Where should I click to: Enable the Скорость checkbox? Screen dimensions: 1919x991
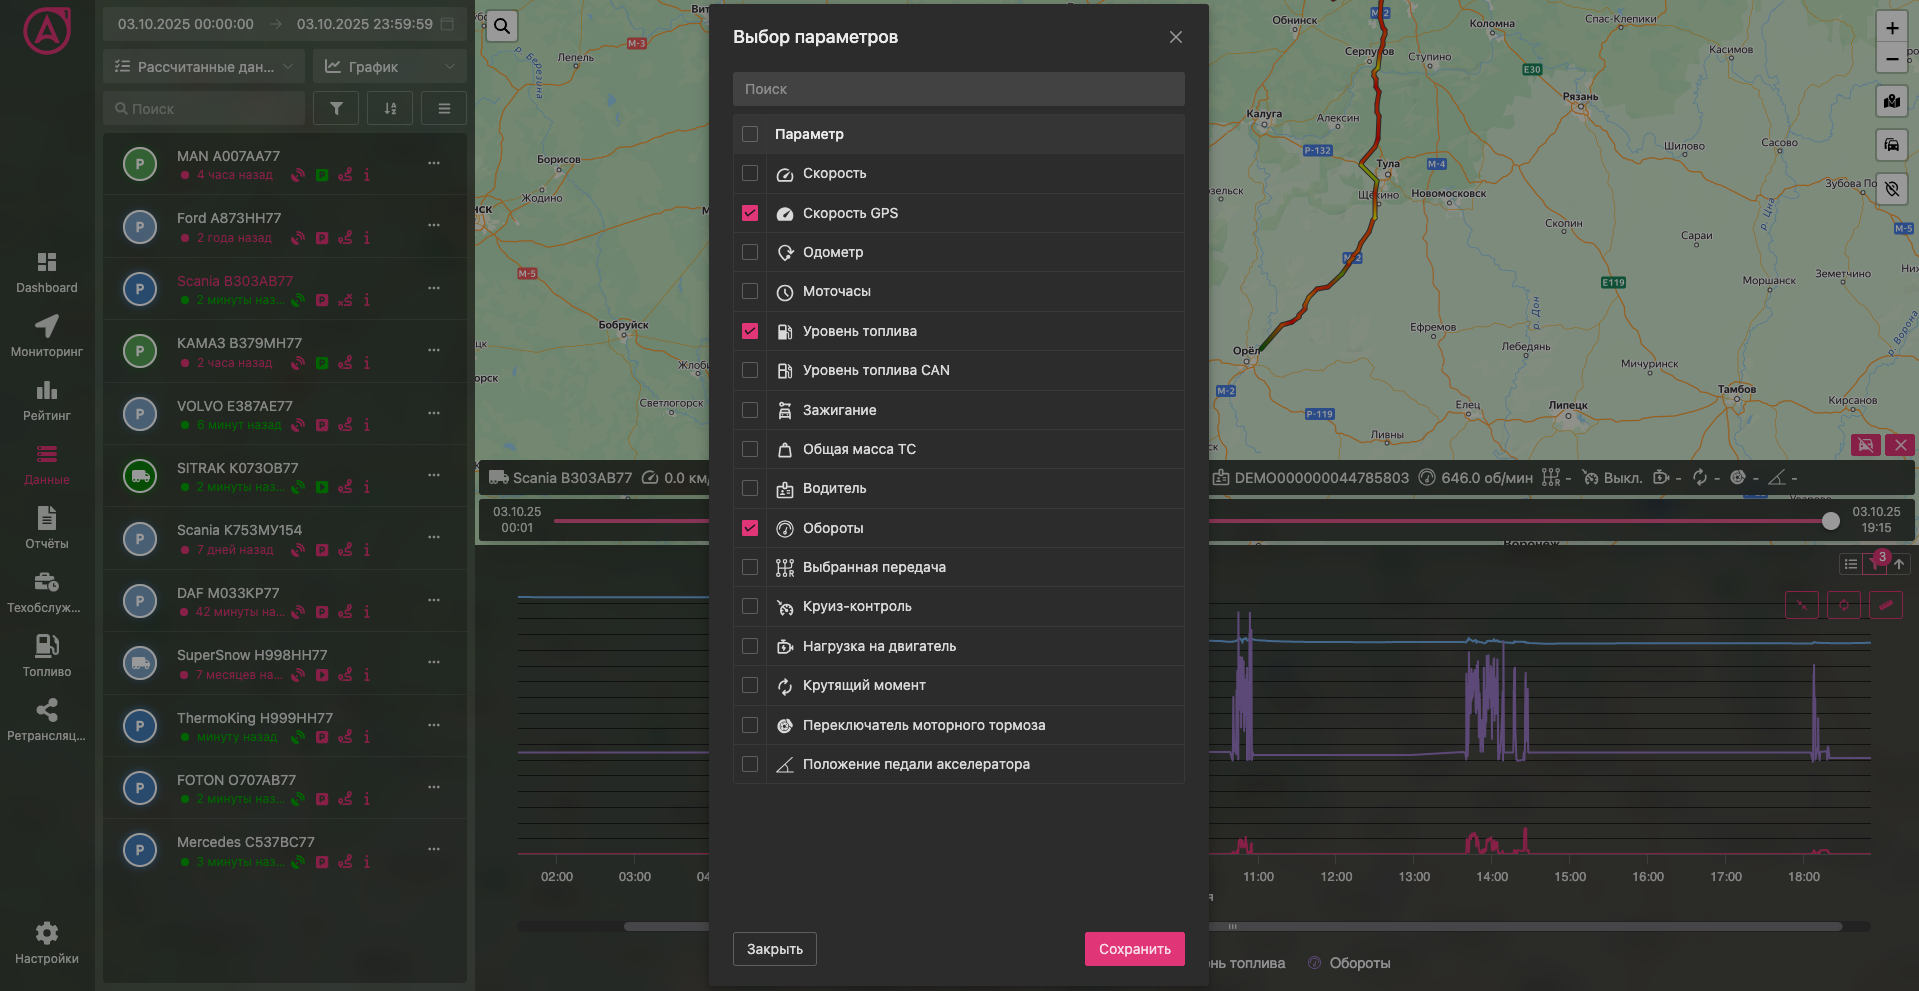(x=750, y=173)
